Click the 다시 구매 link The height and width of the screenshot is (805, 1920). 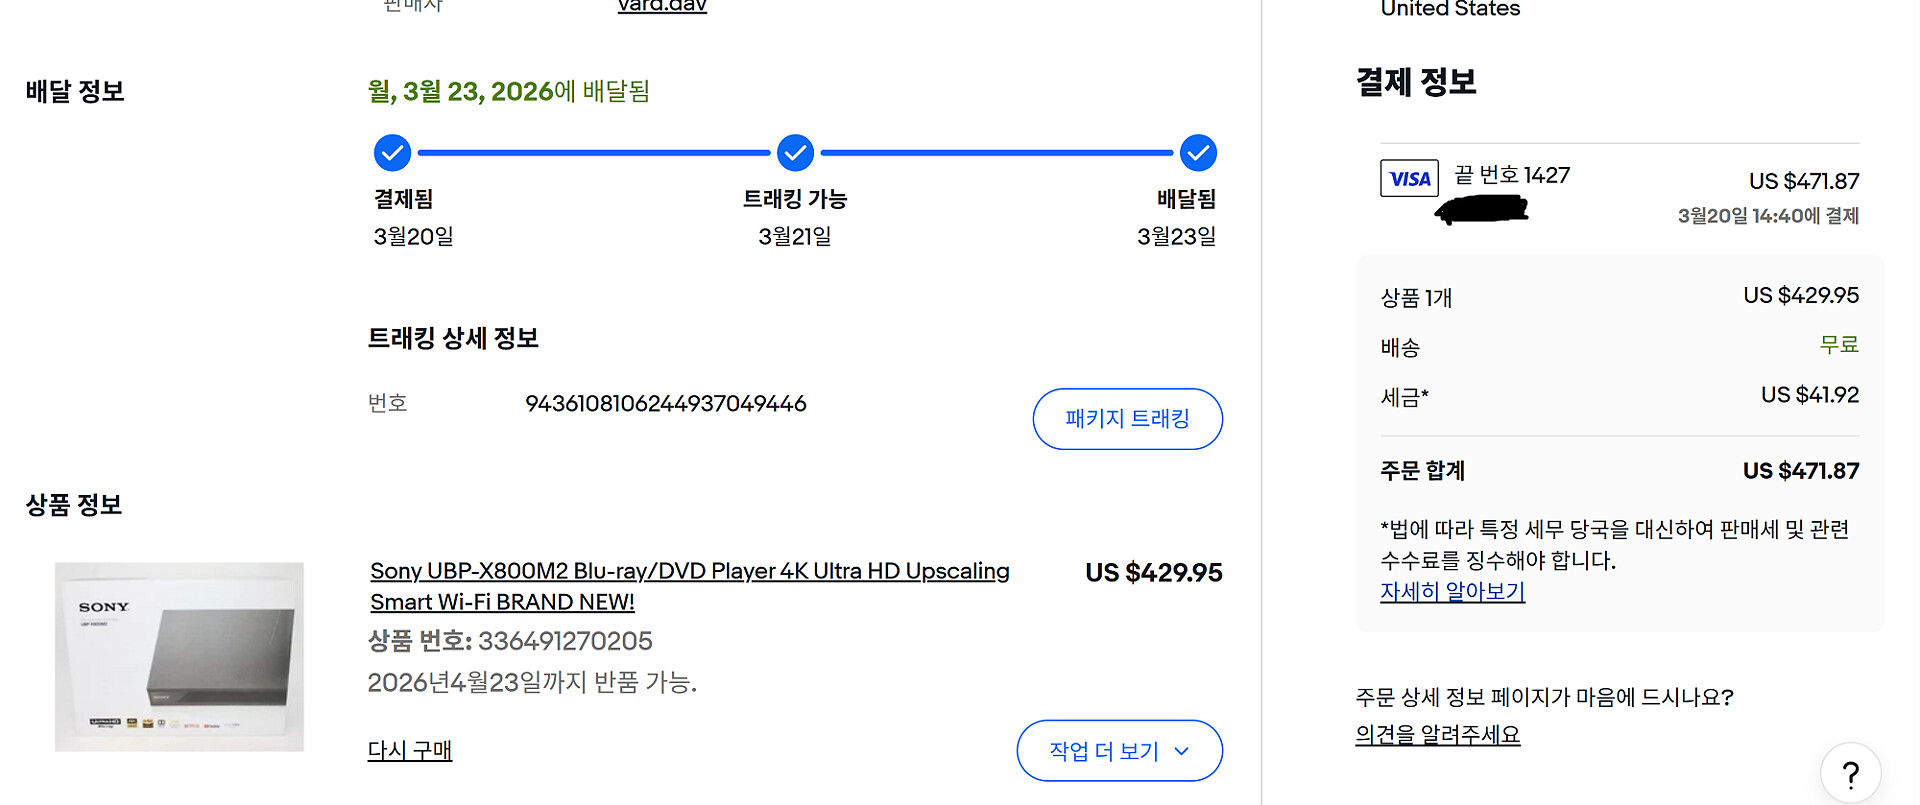click(410, 750)
